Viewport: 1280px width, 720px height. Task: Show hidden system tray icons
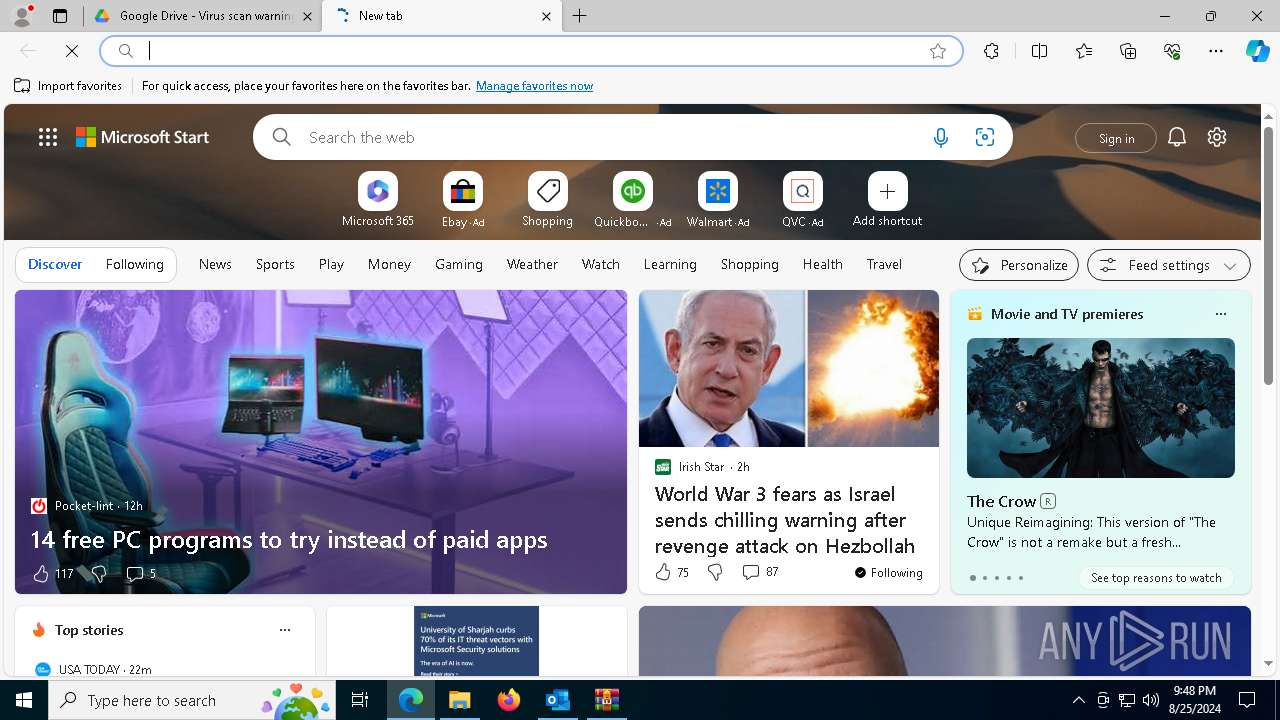(1078, 700)
